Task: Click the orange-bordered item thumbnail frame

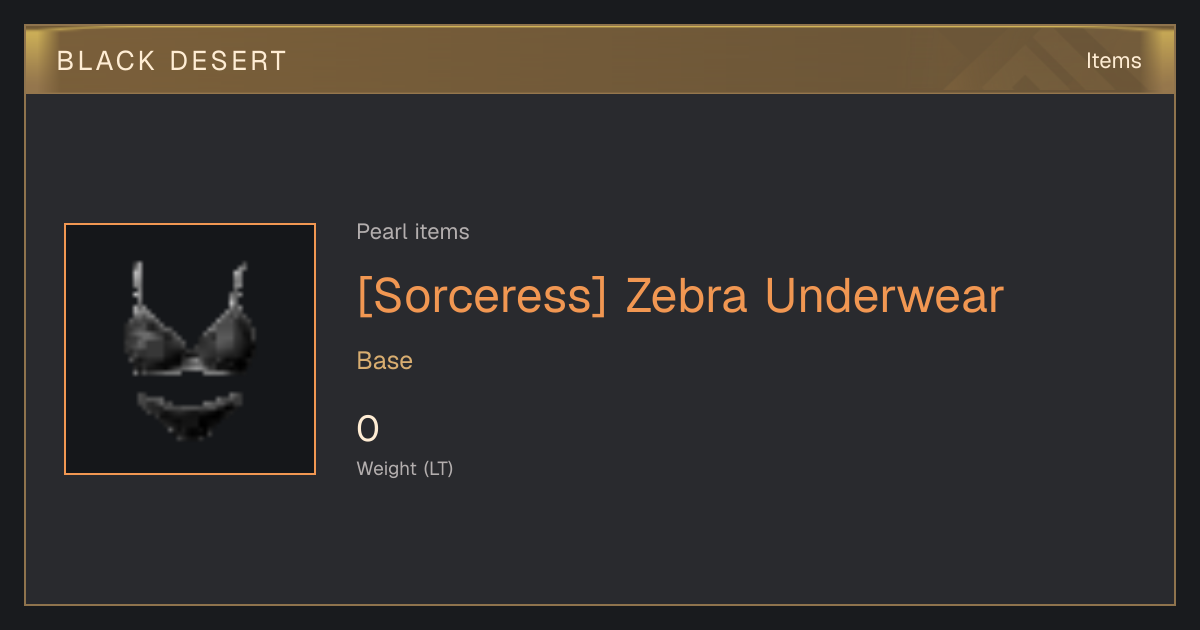Action: [190, 349]
